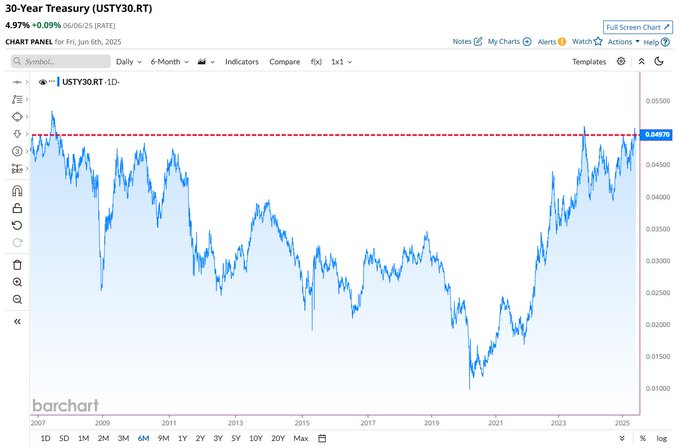Click the 0.04970 price label
Image resolution: width=680 pixels, height=448 pixels.
click(x=657, y=134)
